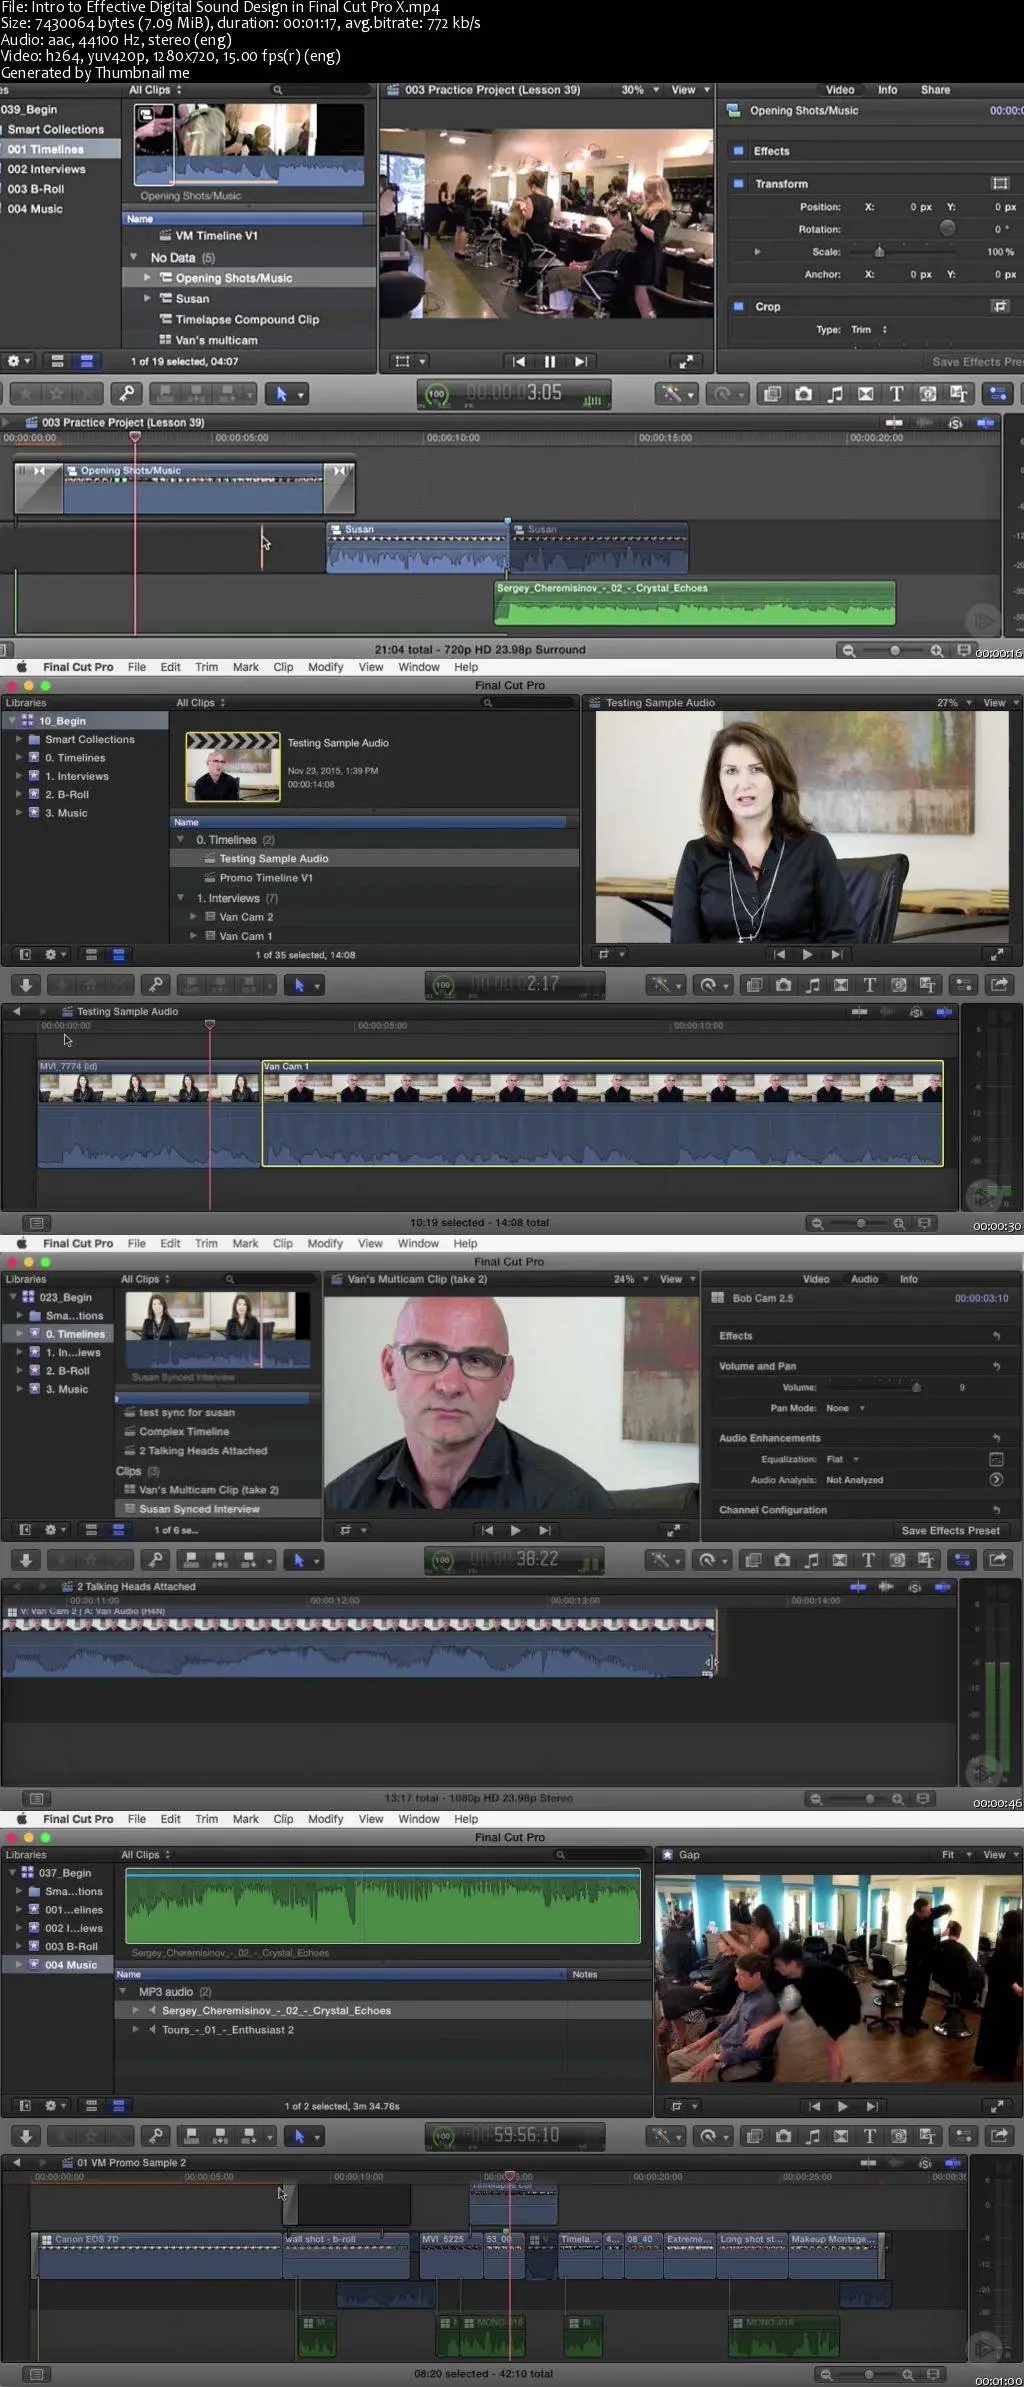Select the Van Cam 1 clip in timeline
Screen dimensions: 1024x2387
click(602, 1113)
